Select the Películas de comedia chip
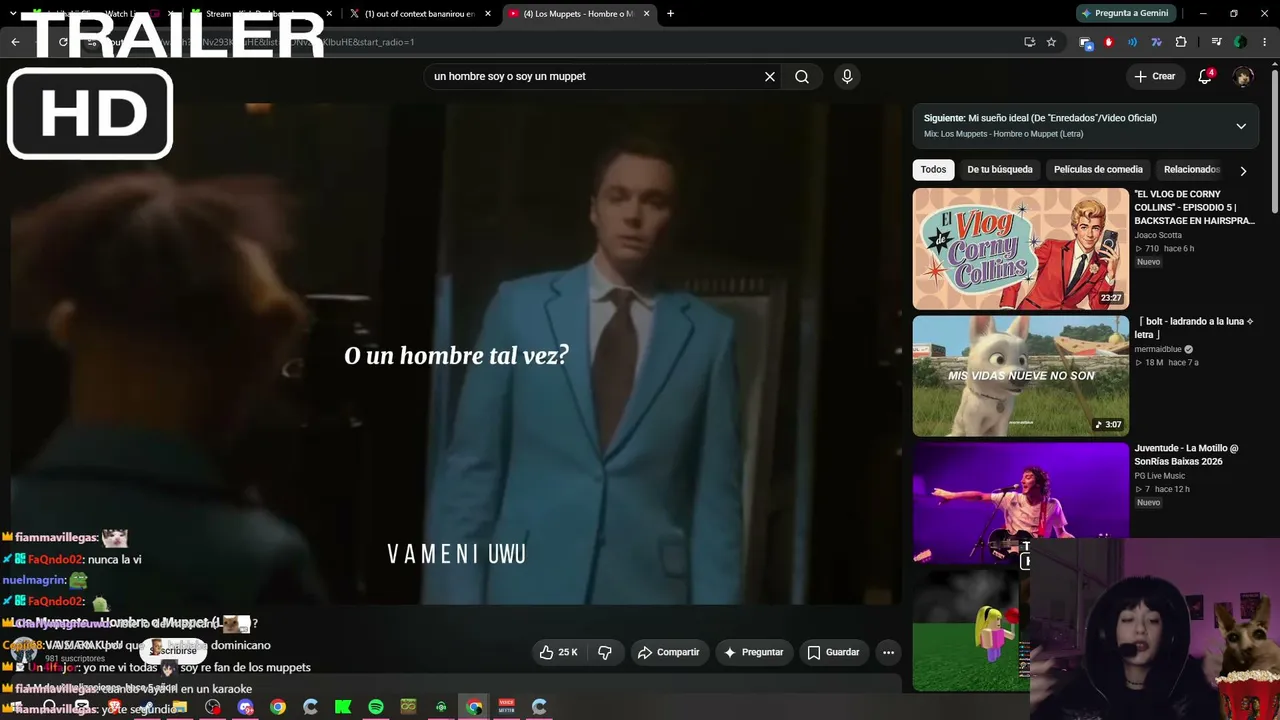This screenshot has width=1280, height=720. (x=1098, y=170)
